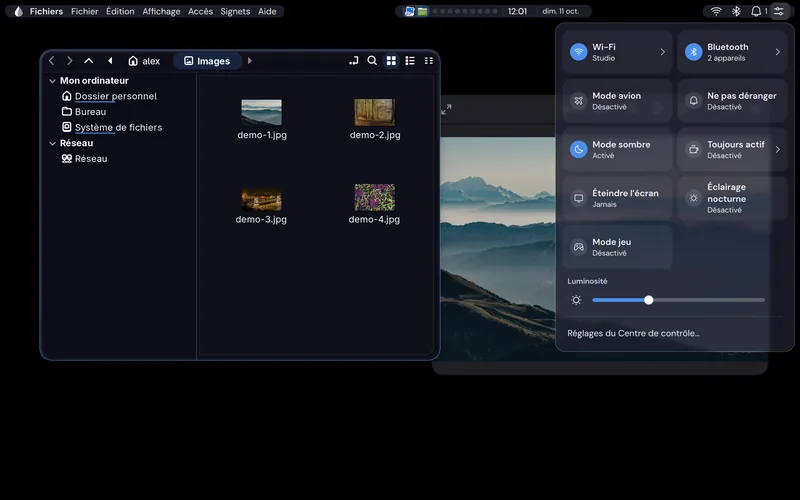The height and width of the screenshot is (500, 800).
Task: Open the Éteindre l'écran setting tile
Action: (617, 198)
